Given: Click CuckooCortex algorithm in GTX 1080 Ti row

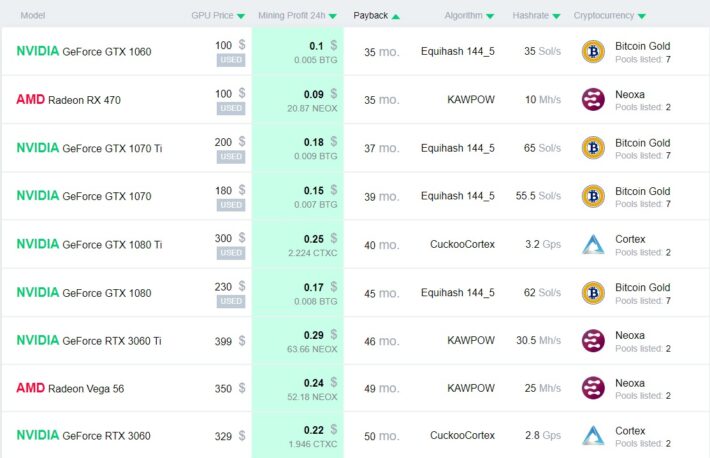Looking at the screenshot, I should tap(462, 245).
